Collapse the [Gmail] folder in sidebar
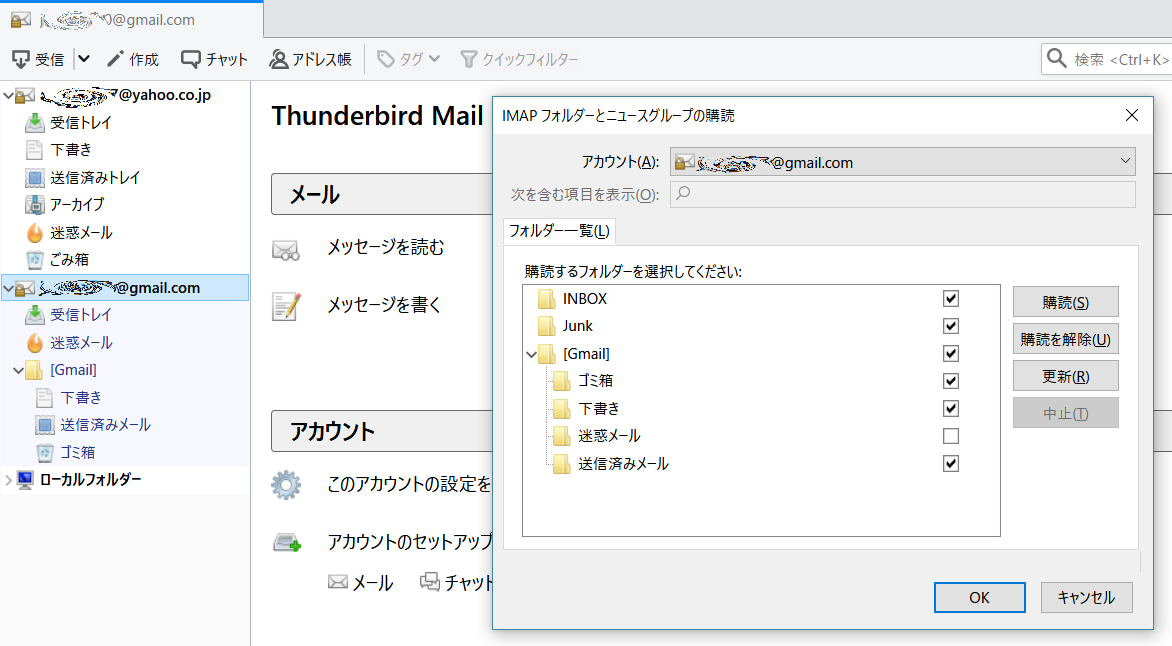Image resolution: width=1172 pixels, height=646 pixels. [18, 370]
